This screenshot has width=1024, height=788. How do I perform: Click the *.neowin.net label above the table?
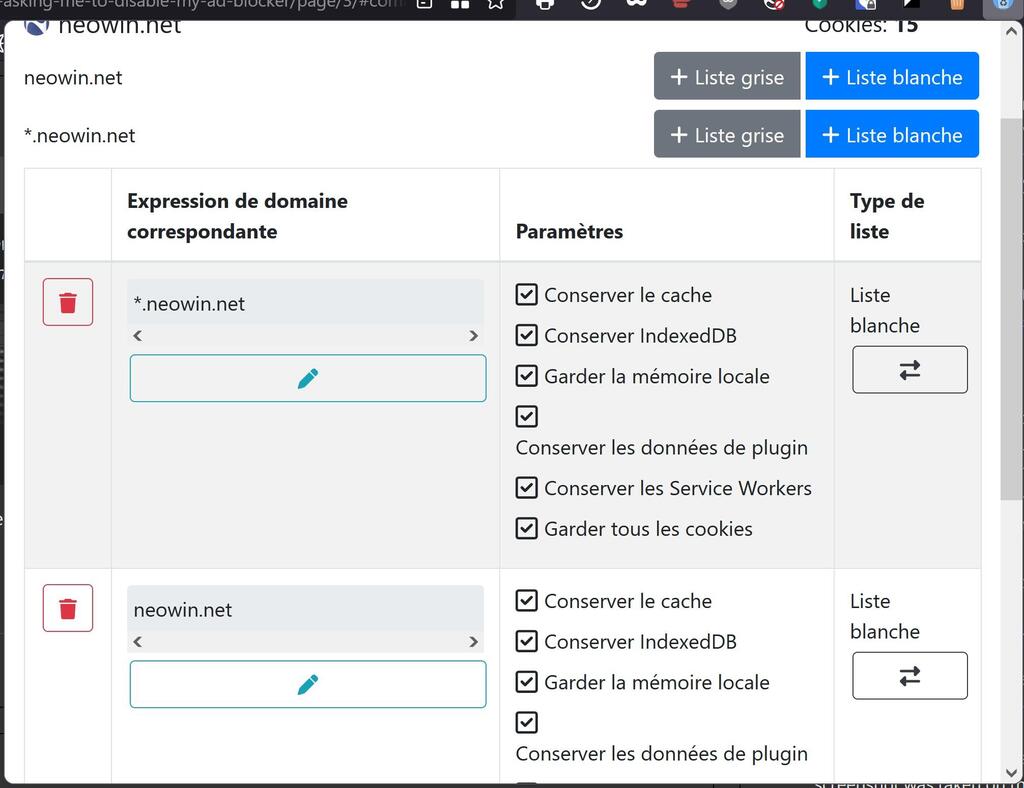80,135
